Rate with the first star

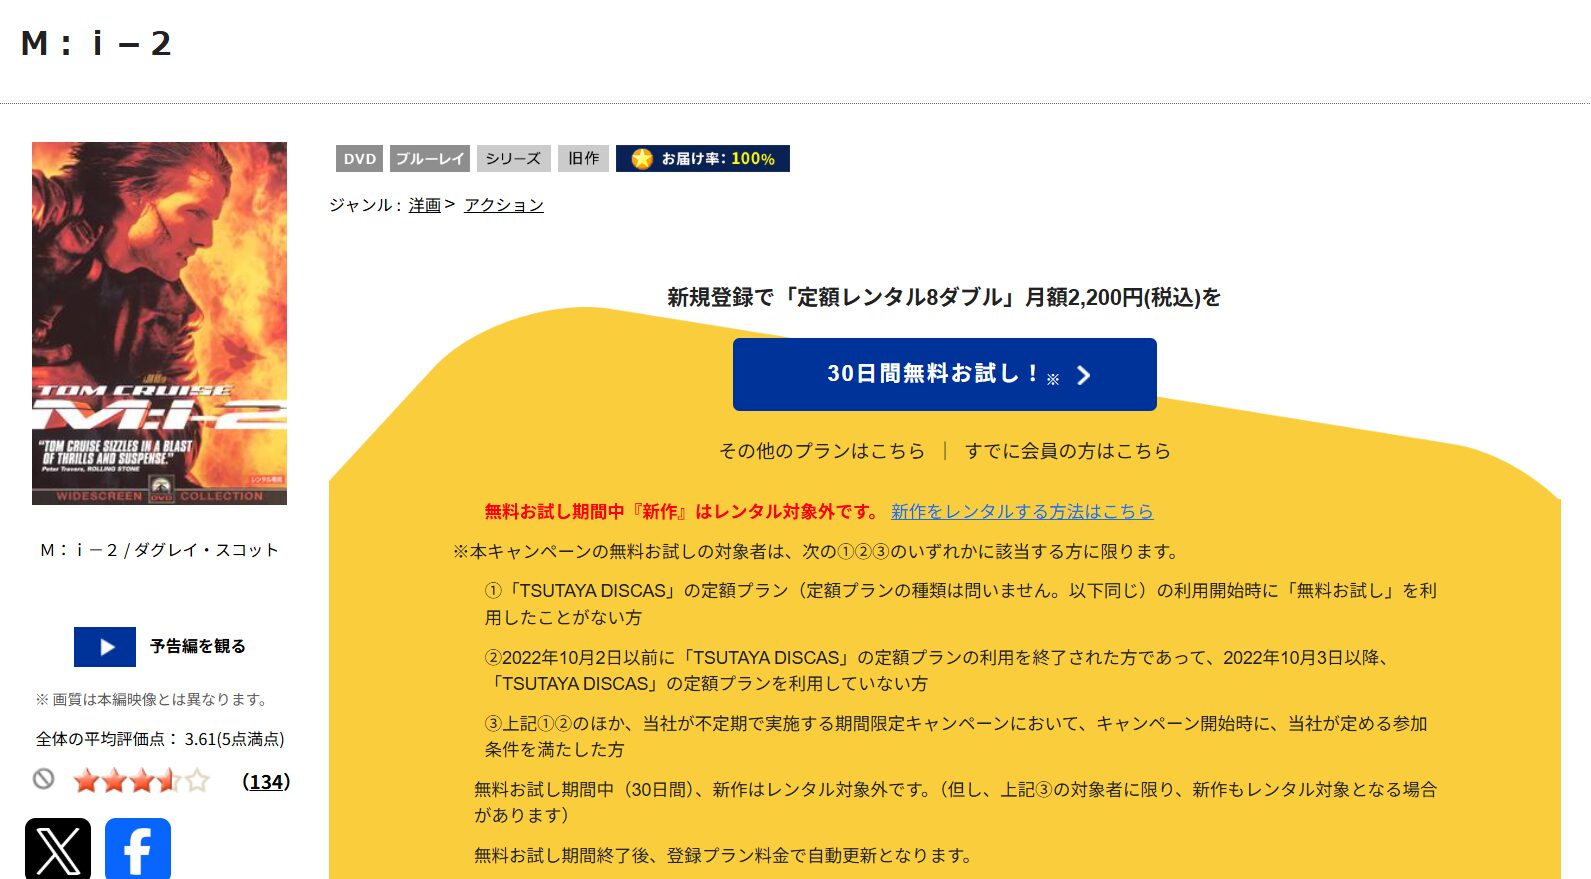(86, 780)
